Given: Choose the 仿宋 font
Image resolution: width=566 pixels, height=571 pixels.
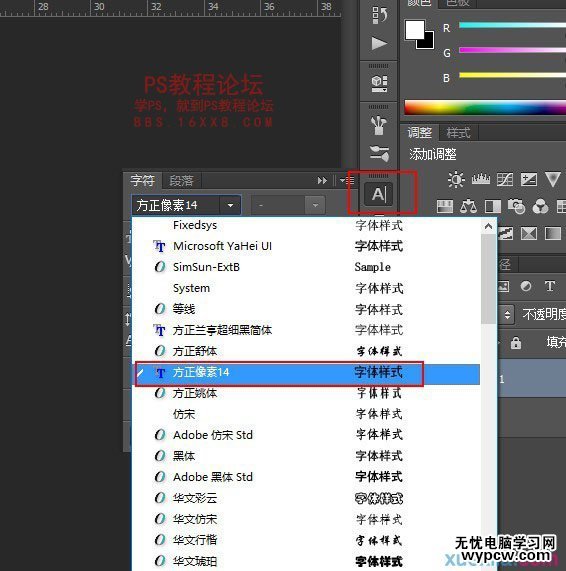Looking at the screenshot, I should coord(306,414).
